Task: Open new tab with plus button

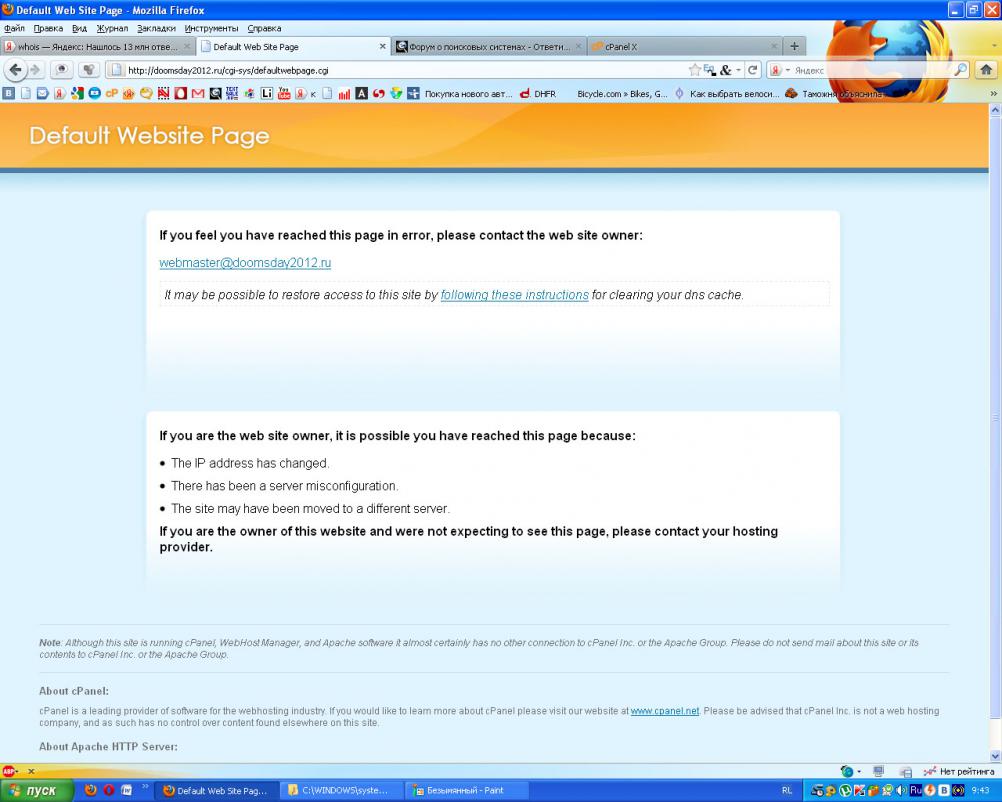Action: click(x=794, y=46)
